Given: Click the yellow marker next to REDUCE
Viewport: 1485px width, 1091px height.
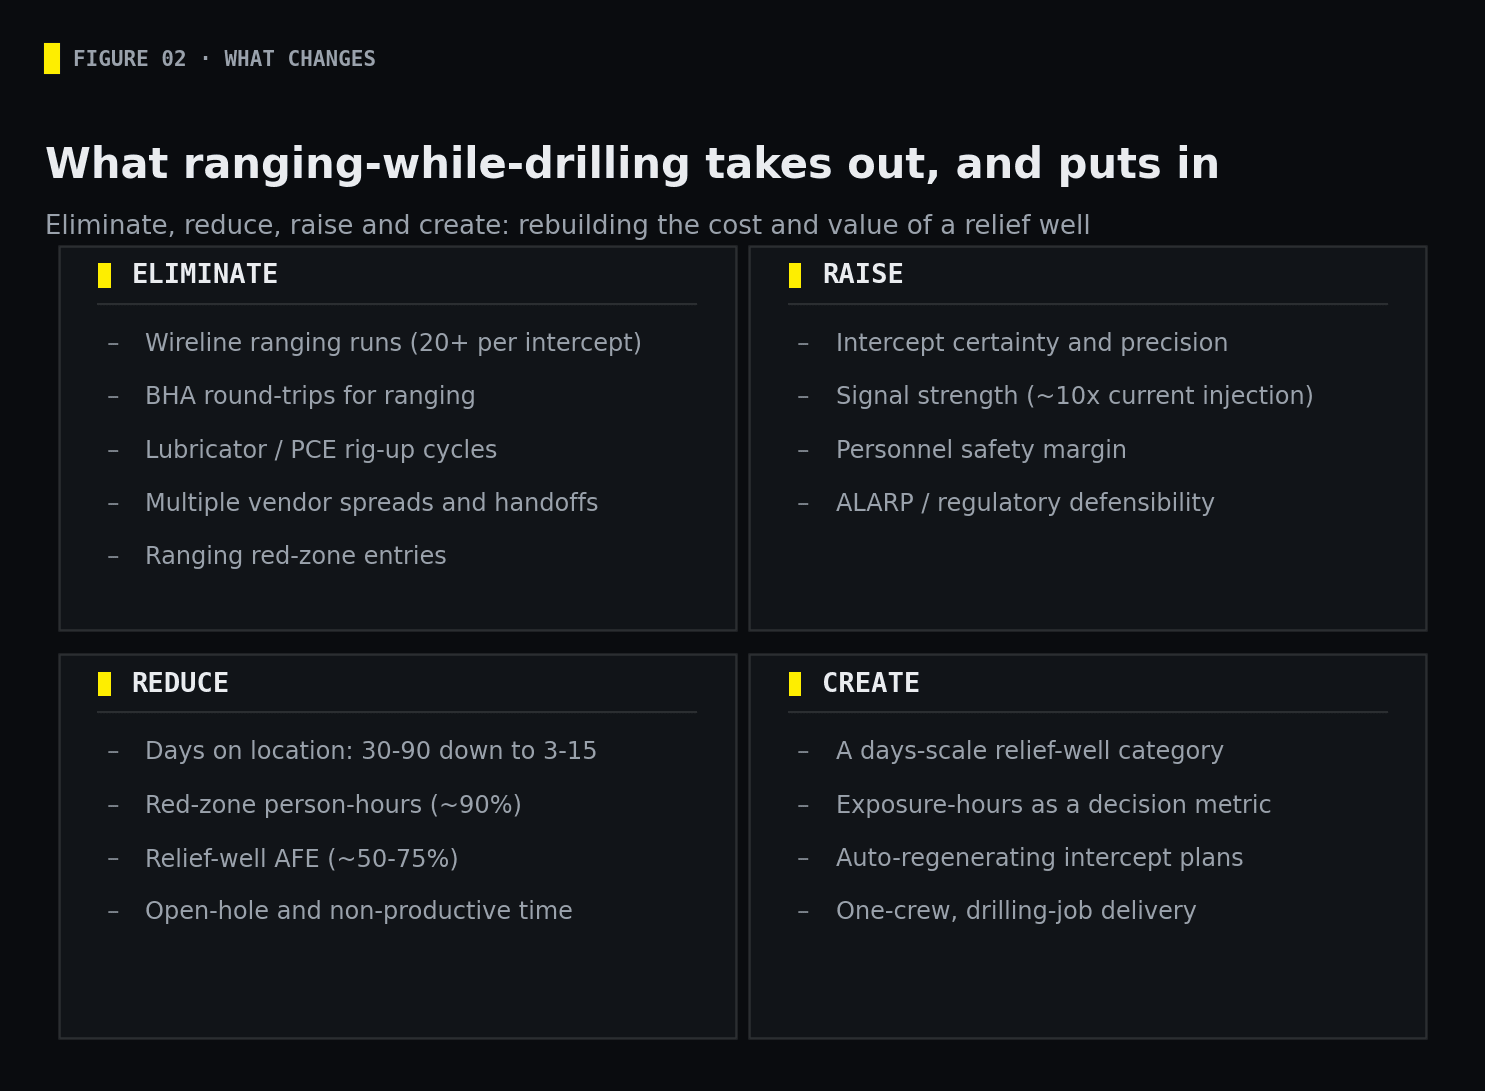Looking at the screenshot, I should pos(104,684).
